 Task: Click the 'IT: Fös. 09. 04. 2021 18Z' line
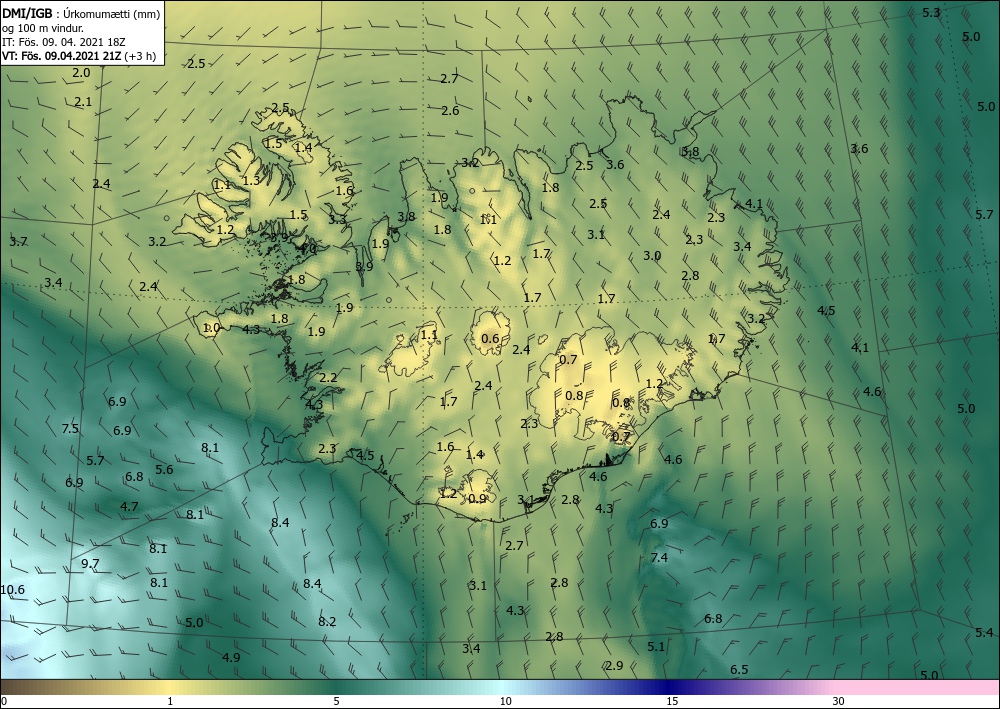click(x=64, y=42)
